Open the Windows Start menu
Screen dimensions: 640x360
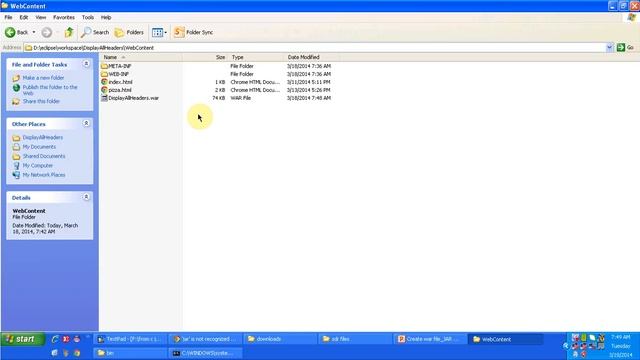click(22, 339)
